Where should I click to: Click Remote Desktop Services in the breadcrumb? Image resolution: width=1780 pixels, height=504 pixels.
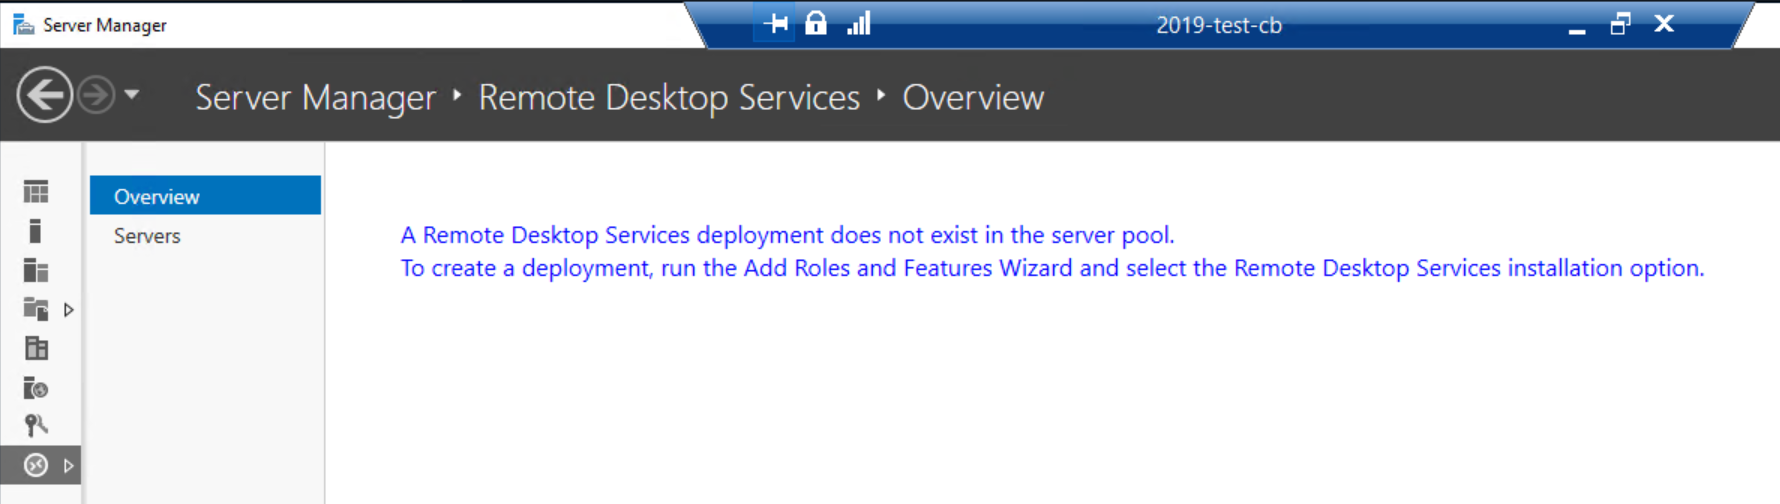coord(668,98)
